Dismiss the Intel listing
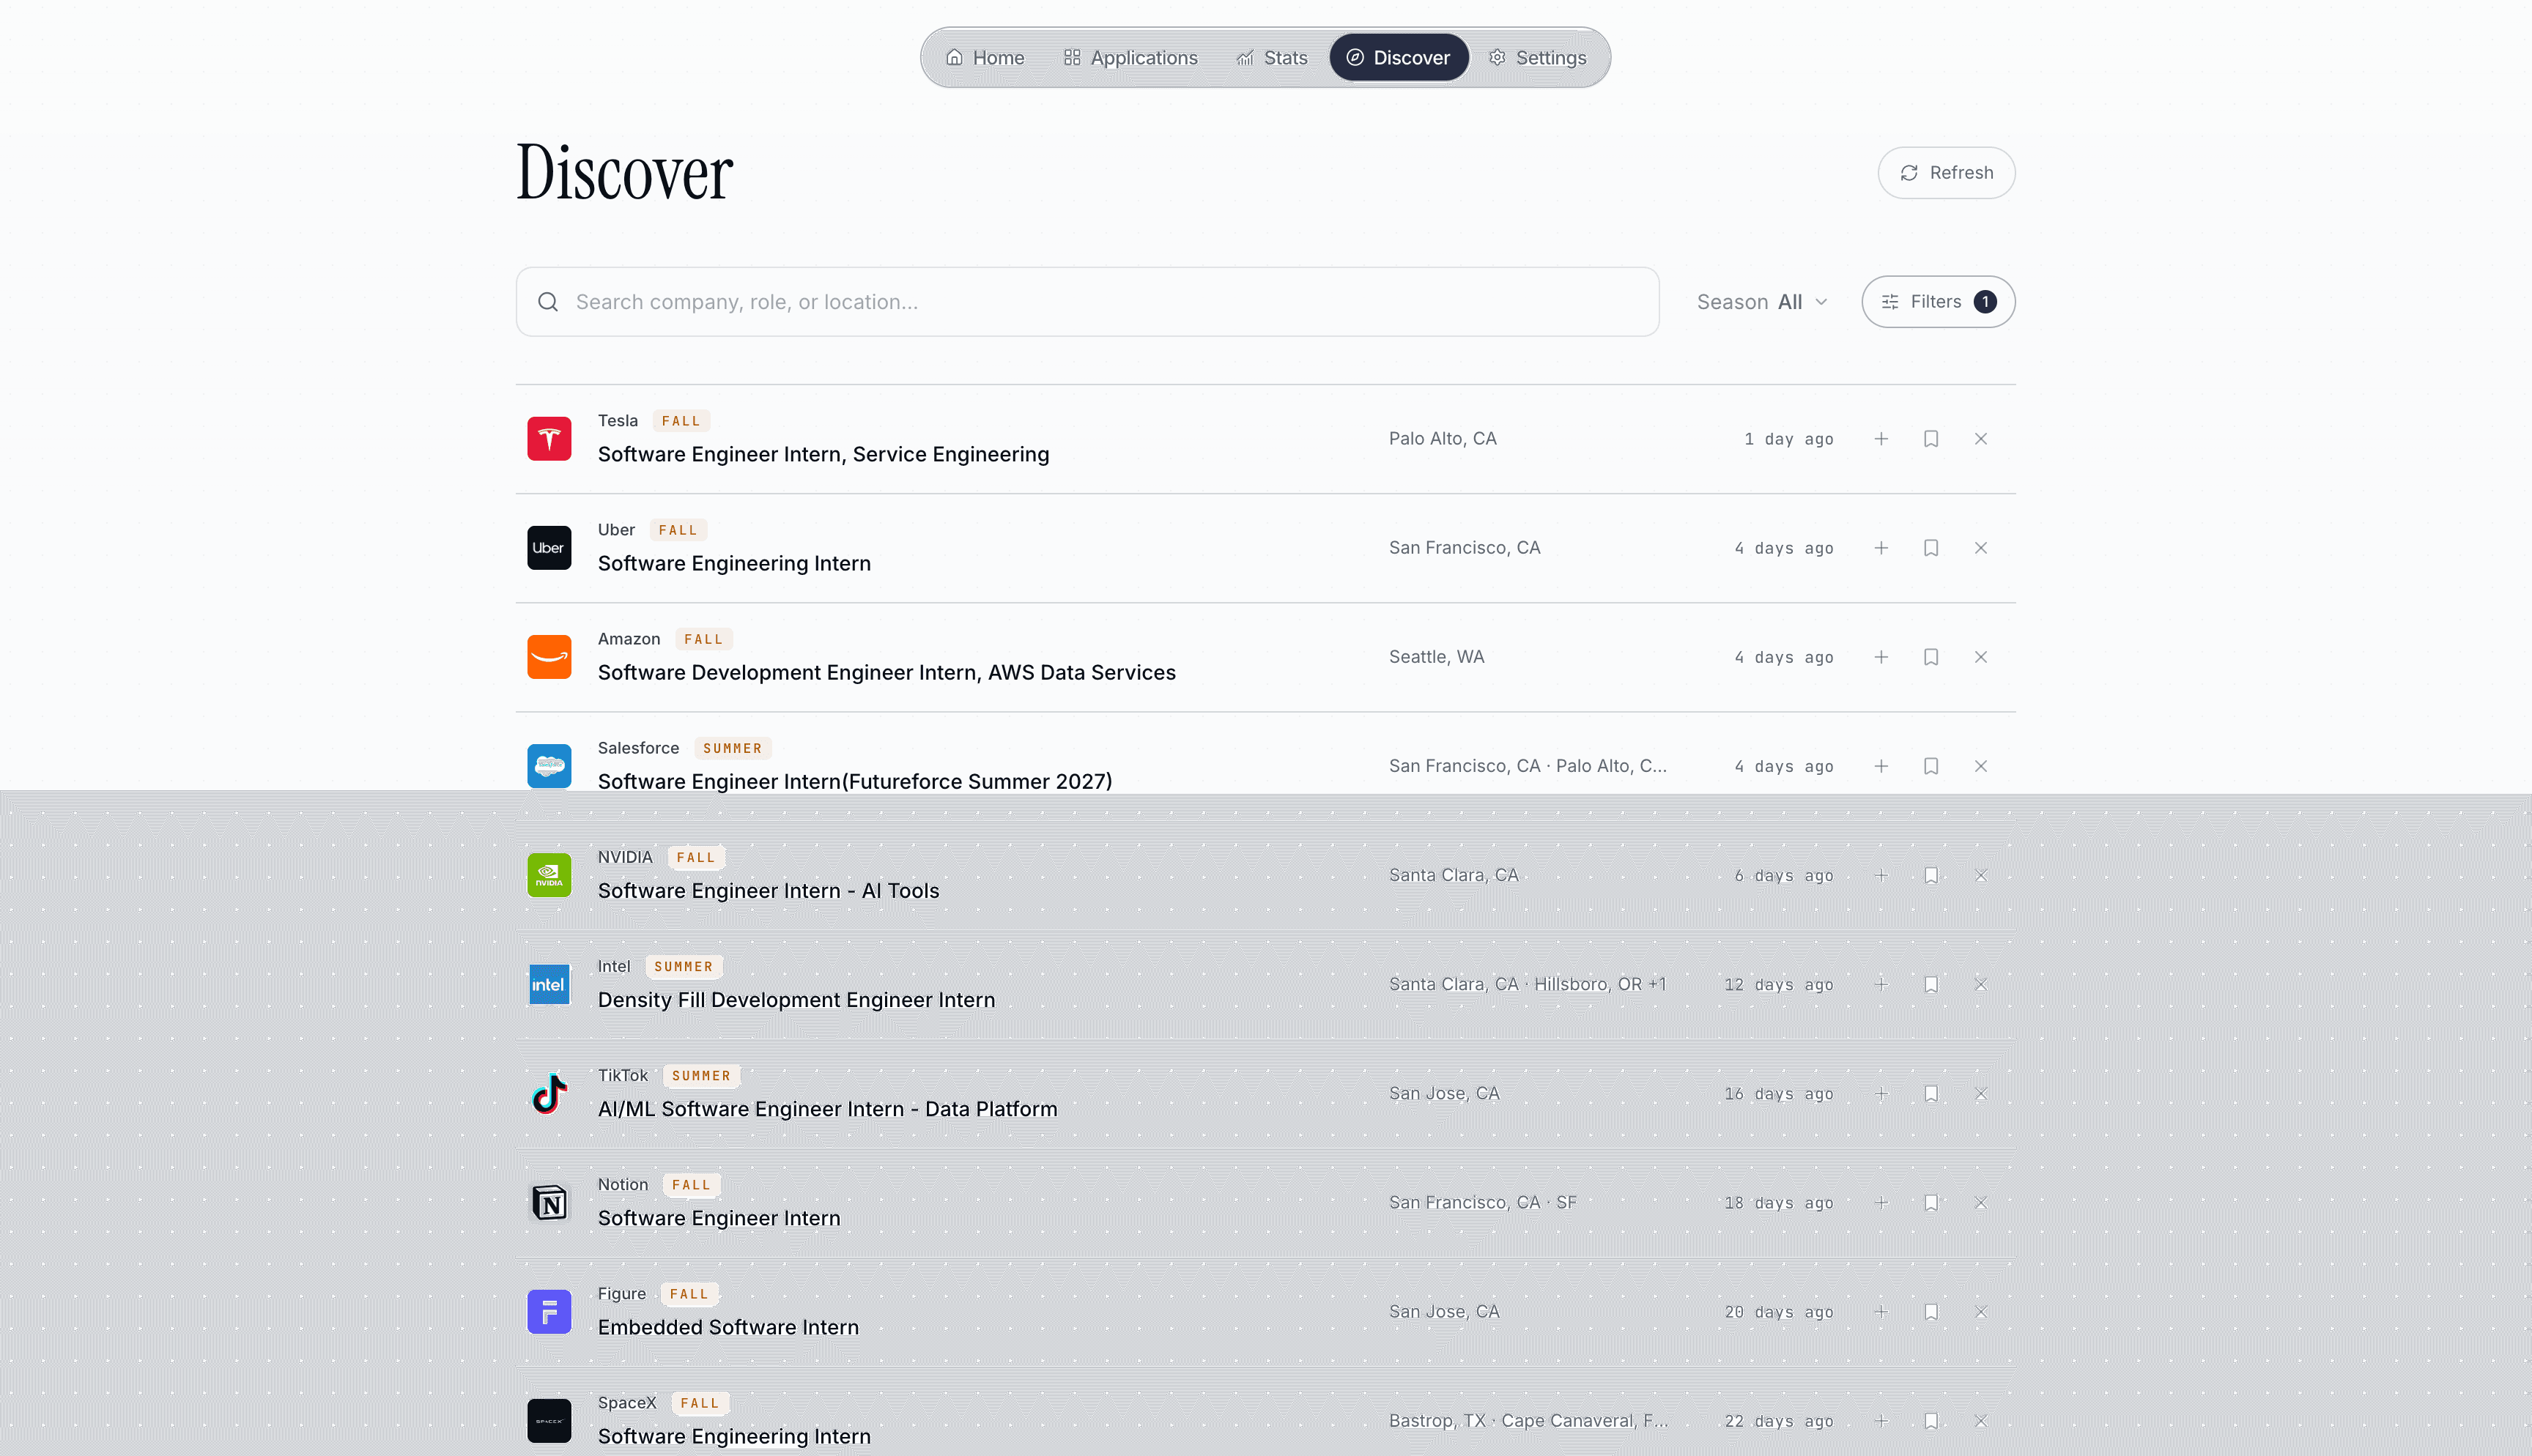The width and height of the screenshot is (2532, 1456). 1981,984
